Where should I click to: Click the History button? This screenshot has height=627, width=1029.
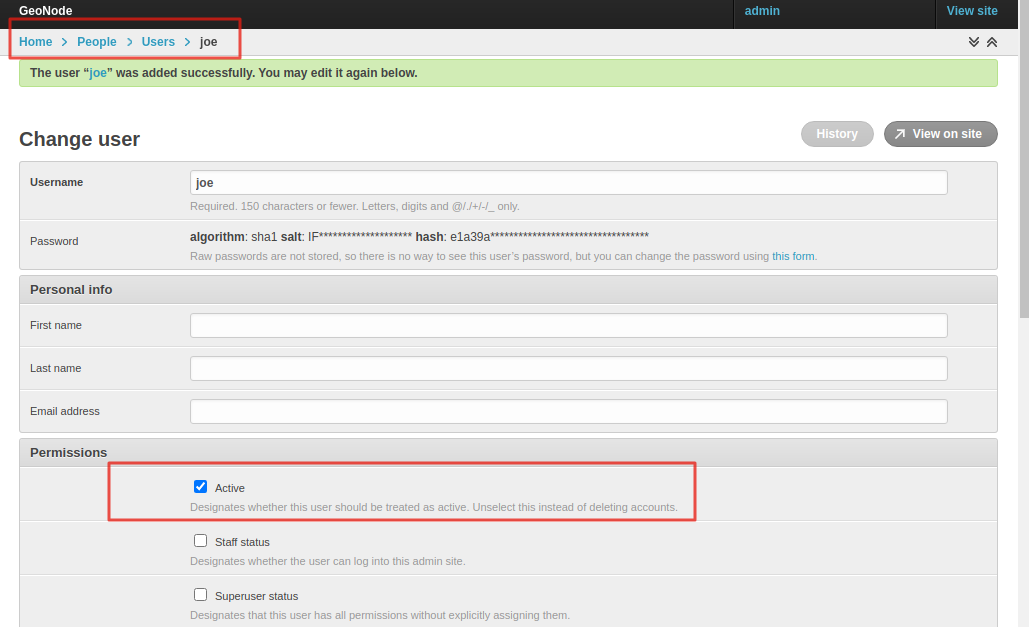pos(837,134)
